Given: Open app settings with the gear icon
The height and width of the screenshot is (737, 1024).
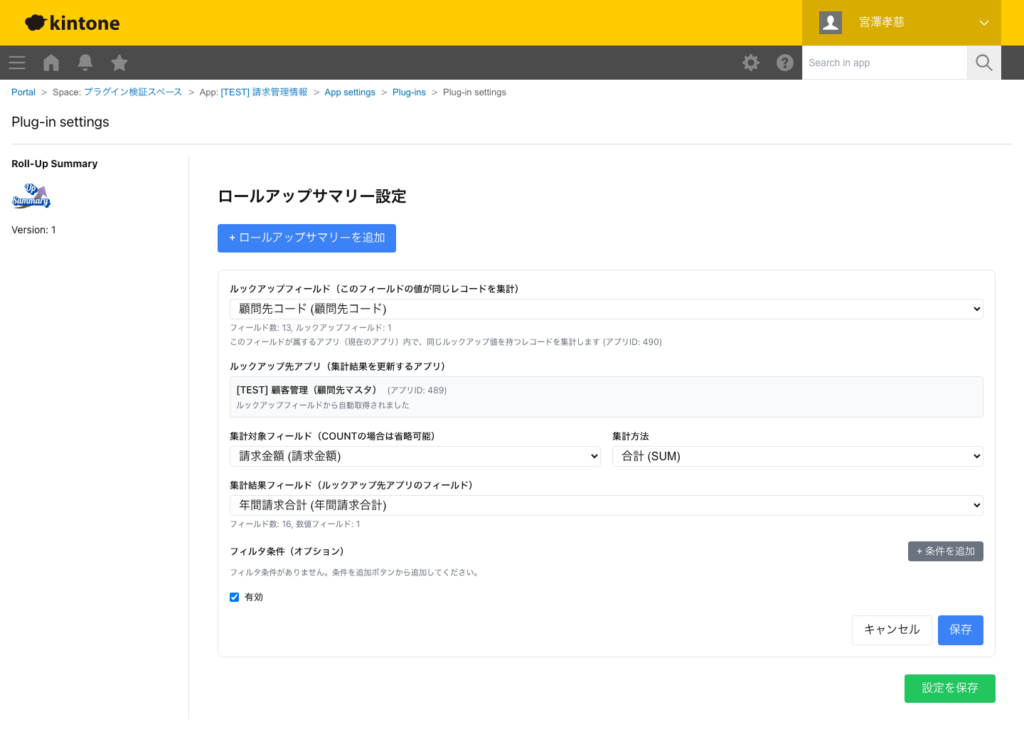Looking at the screenshot, I should click(750, 62).
